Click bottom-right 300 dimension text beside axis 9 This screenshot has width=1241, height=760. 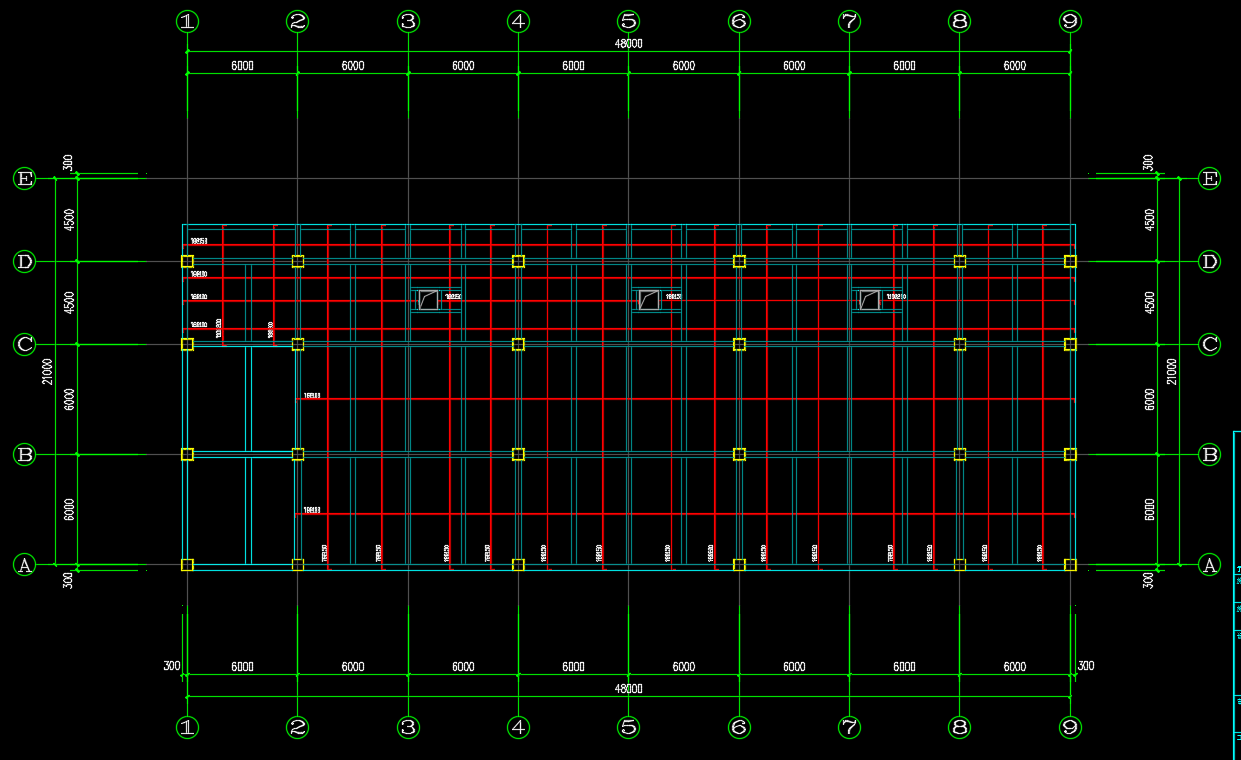point(1086,666)
